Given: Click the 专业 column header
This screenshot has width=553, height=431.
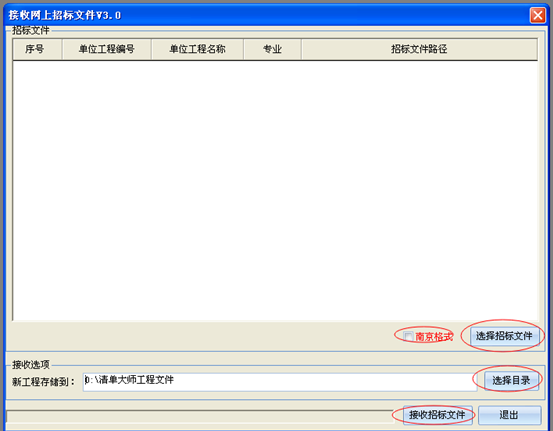Looking at the screenshot, I should coord(272,49).
